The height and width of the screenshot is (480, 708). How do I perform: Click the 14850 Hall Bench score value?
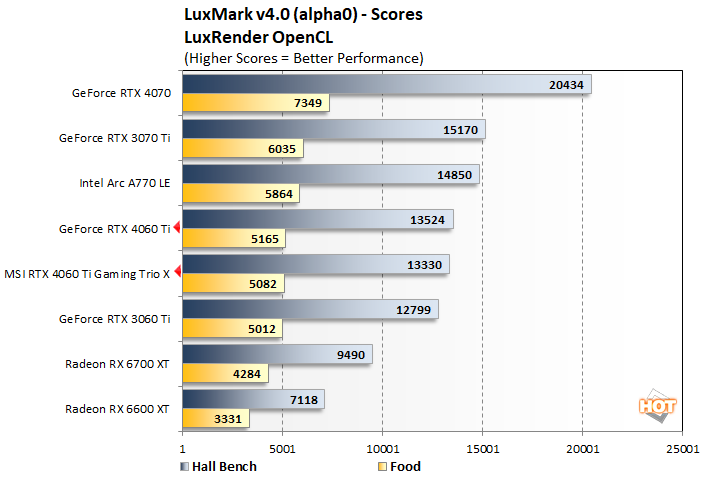(x=454, y=175)
